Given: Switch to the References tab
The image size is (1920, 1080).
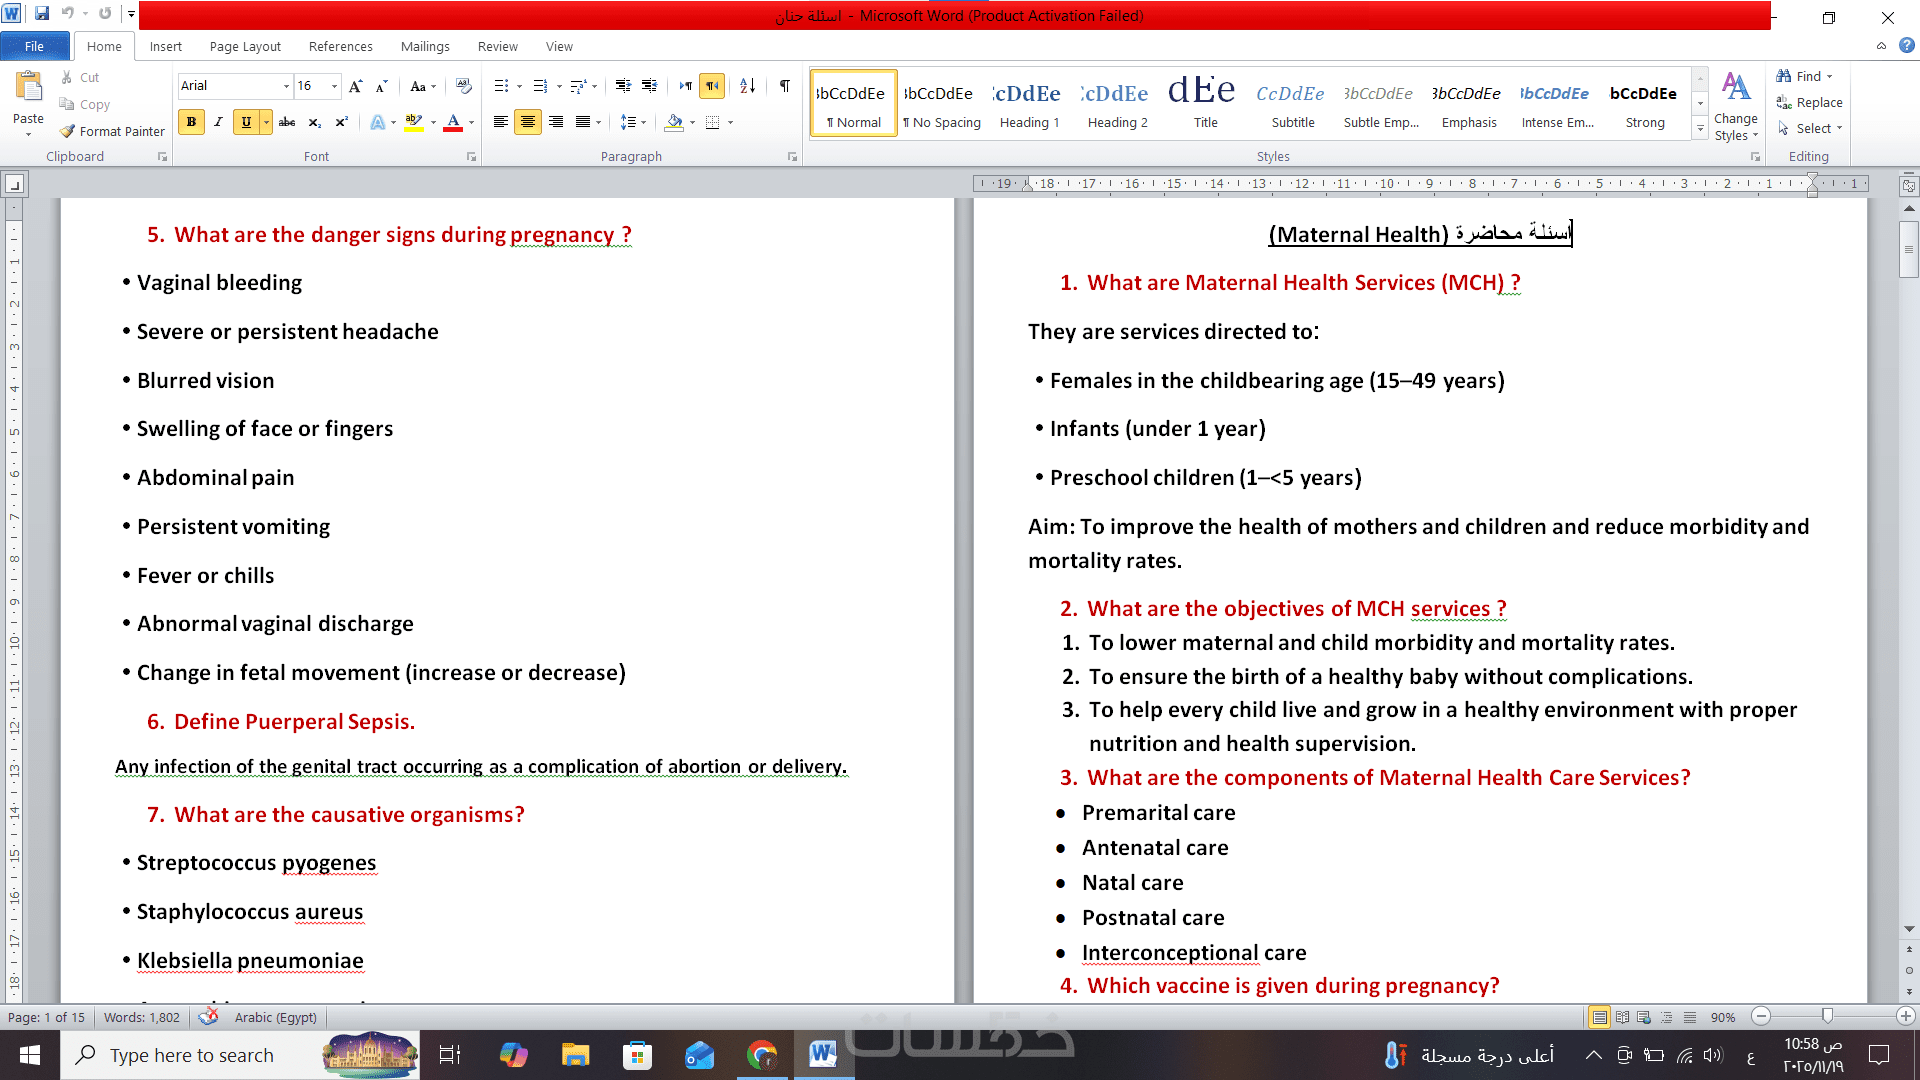Looking at the screenshot, I should click(340, 46).
